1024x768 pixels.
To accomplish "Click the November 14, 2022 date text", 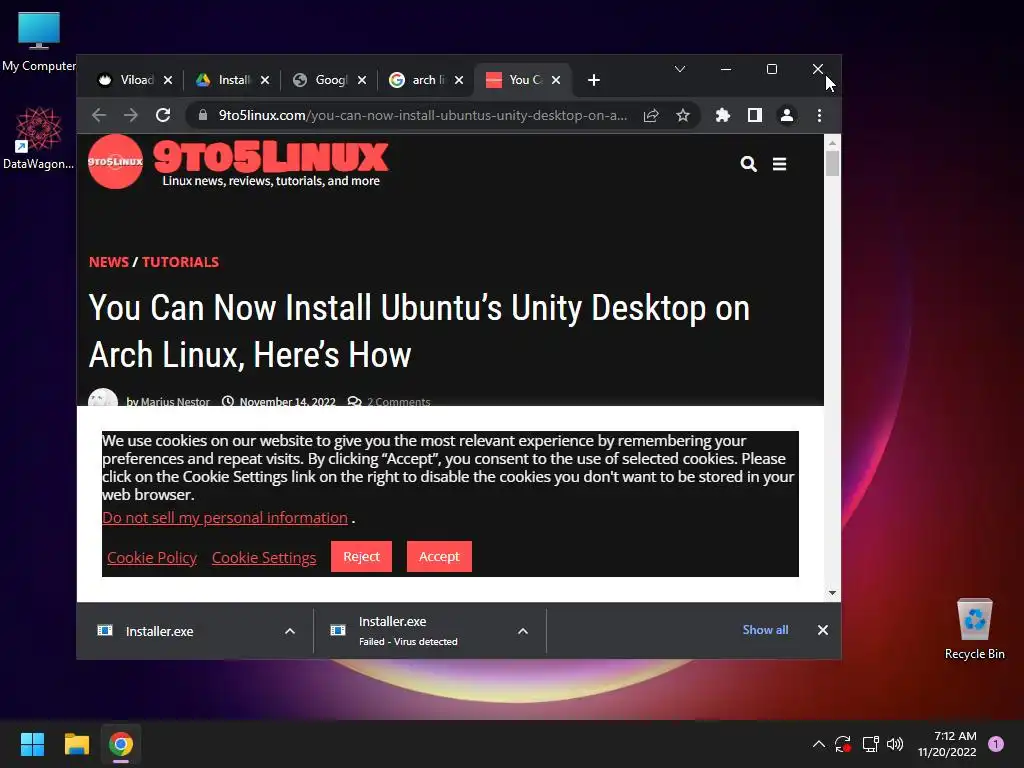I will click(287, 402).
